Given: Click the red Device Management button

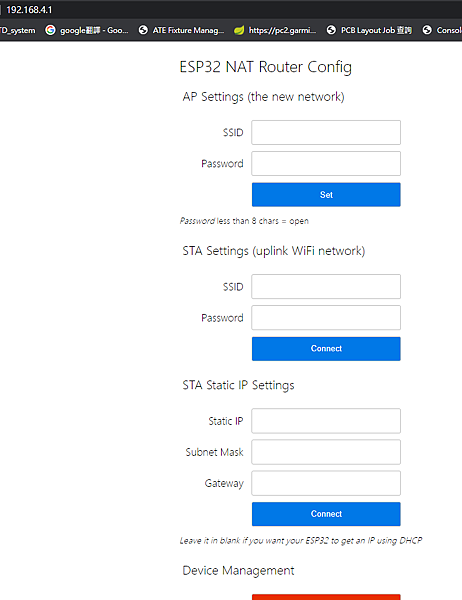Looking at the screenshot, I should tap(326, 597).
